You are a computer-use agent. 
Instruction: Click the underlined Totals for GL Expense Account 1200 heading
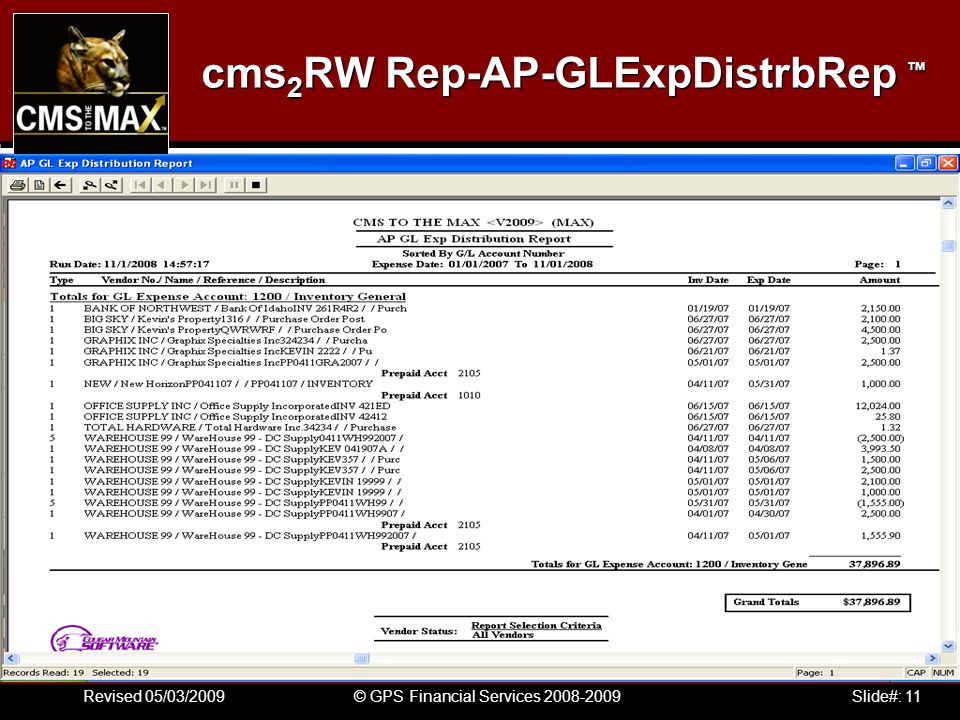[x=228, y=296]
